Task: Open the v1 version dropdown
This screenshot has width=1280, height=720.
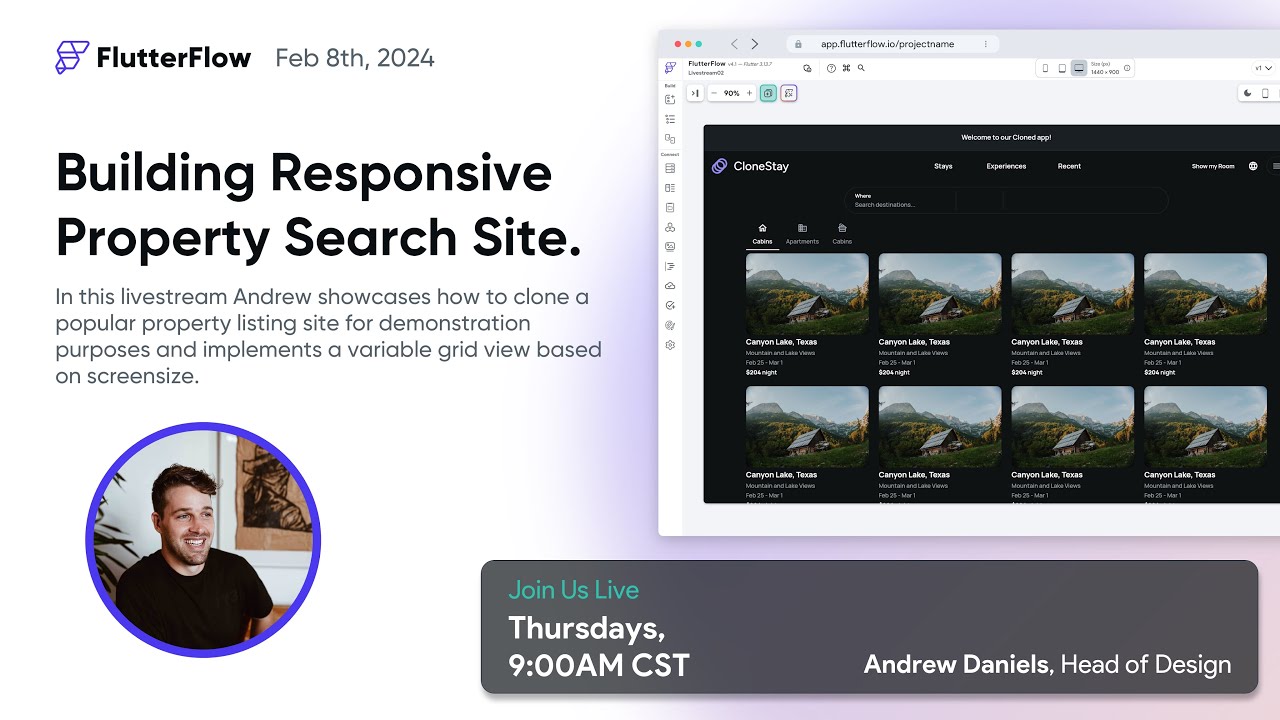Action: [x=1264, y=68]
